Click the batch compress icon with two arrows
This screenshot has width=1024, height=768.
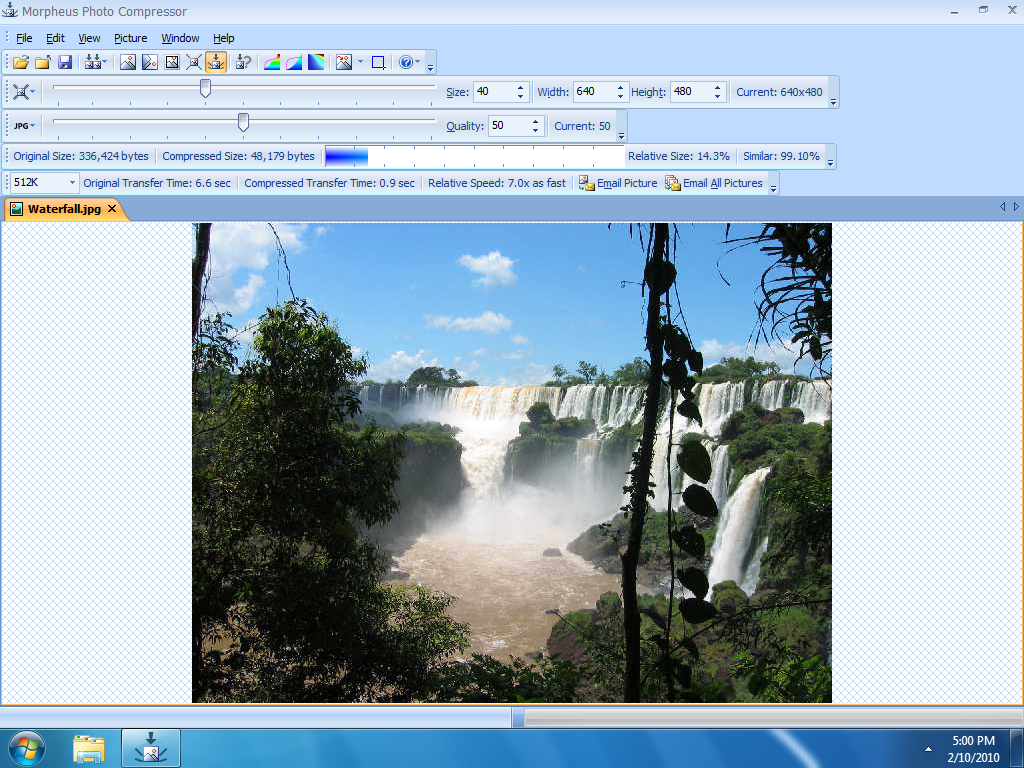tap(93, 62)
